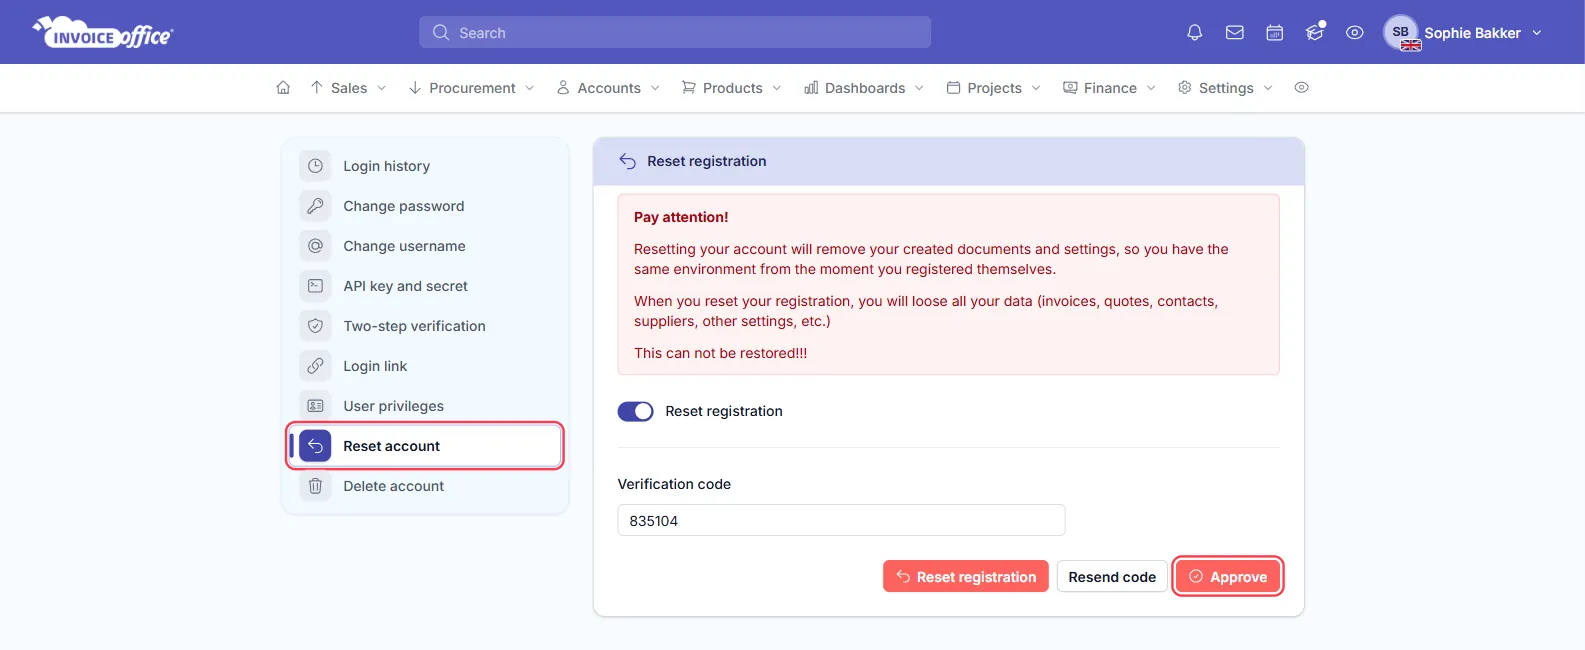
Task: Click the Approve button
Action: pos(1228,576)
